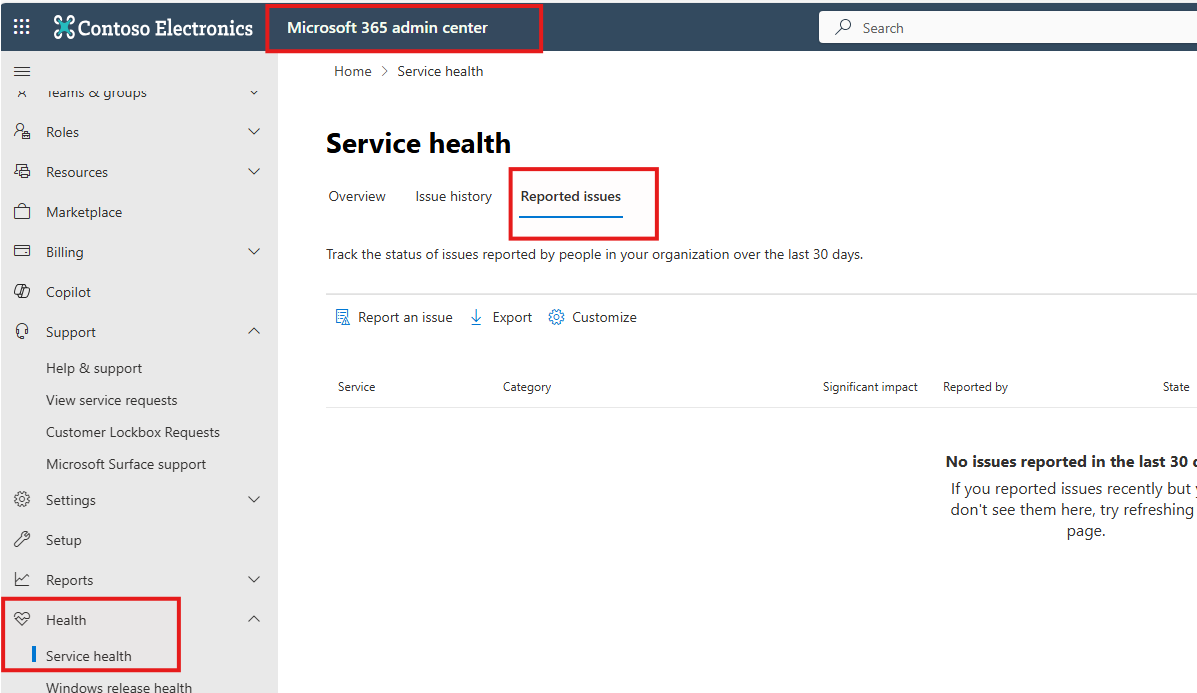Click the Roles icon in sidebar
The image size is (1197, 693).
click(x=22, y=131)
